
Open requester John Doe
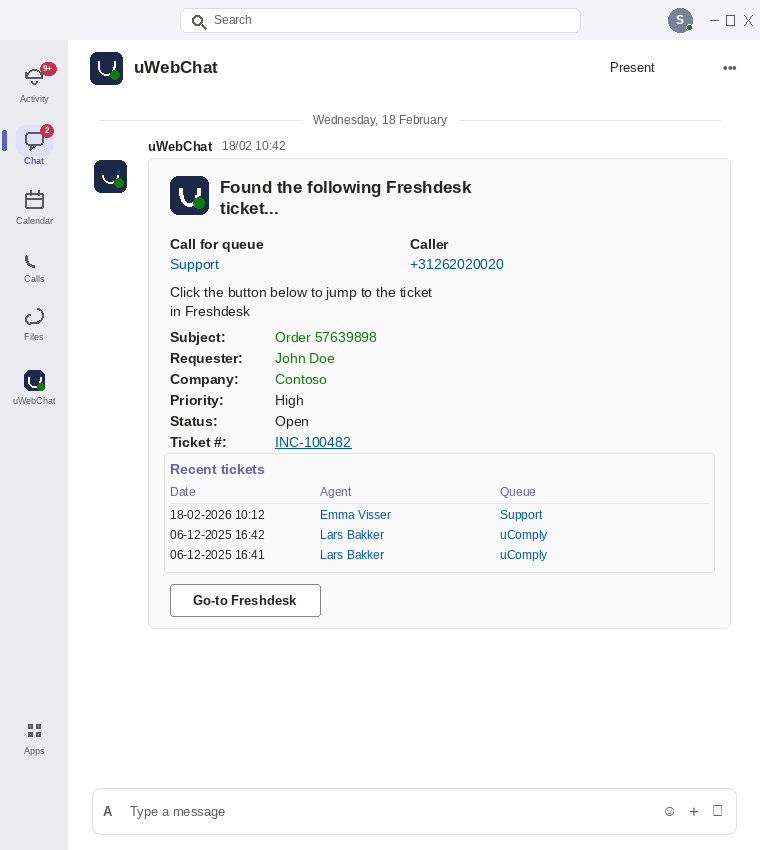click(x=305, y=358)
